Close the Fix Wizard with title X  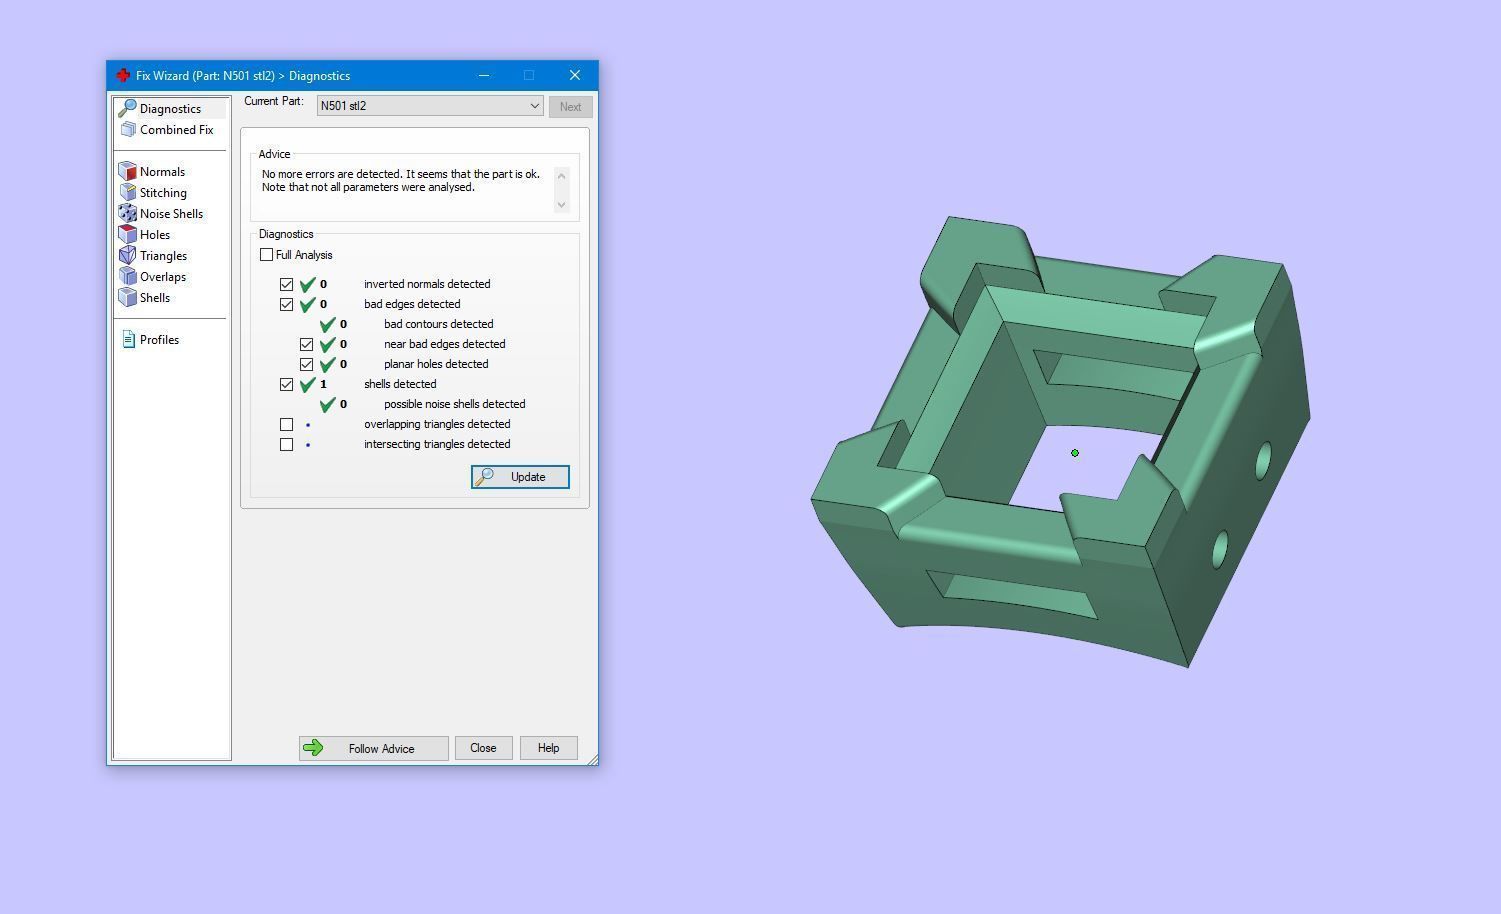click(575, 75)
